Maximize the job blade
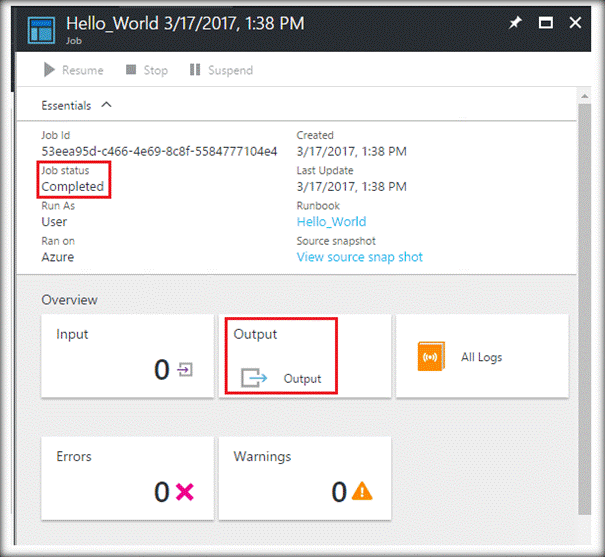Screen dimensions: 605x557 click(546, 23)
